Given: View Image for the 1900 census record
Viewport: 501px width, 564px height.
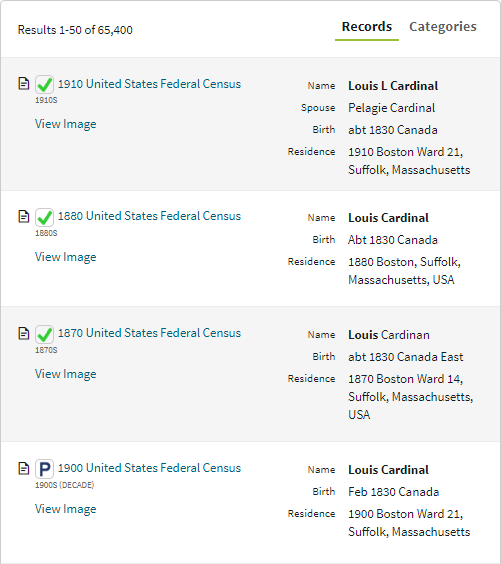Looking at the screenshot, I should (x=65, y=509).
